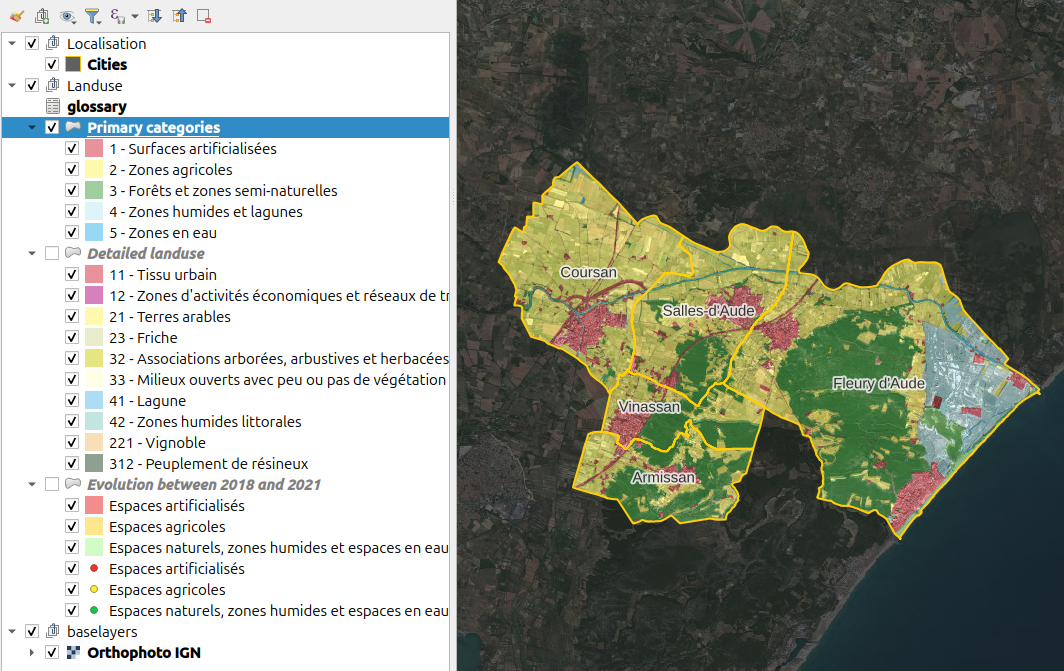Select the 21 - Terres arables row
The image size is (1064, 671).
170,317
